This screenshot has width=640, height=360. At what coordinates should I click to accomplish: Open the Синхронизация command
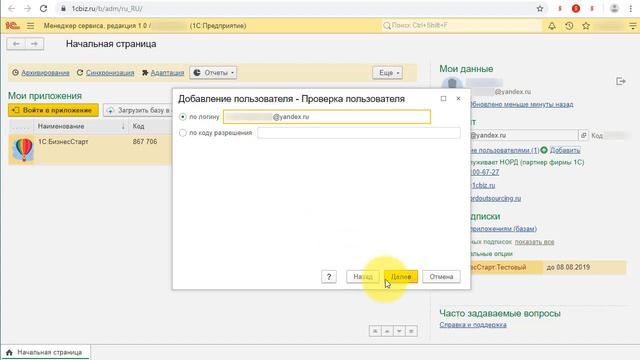(x=110, y=73)
